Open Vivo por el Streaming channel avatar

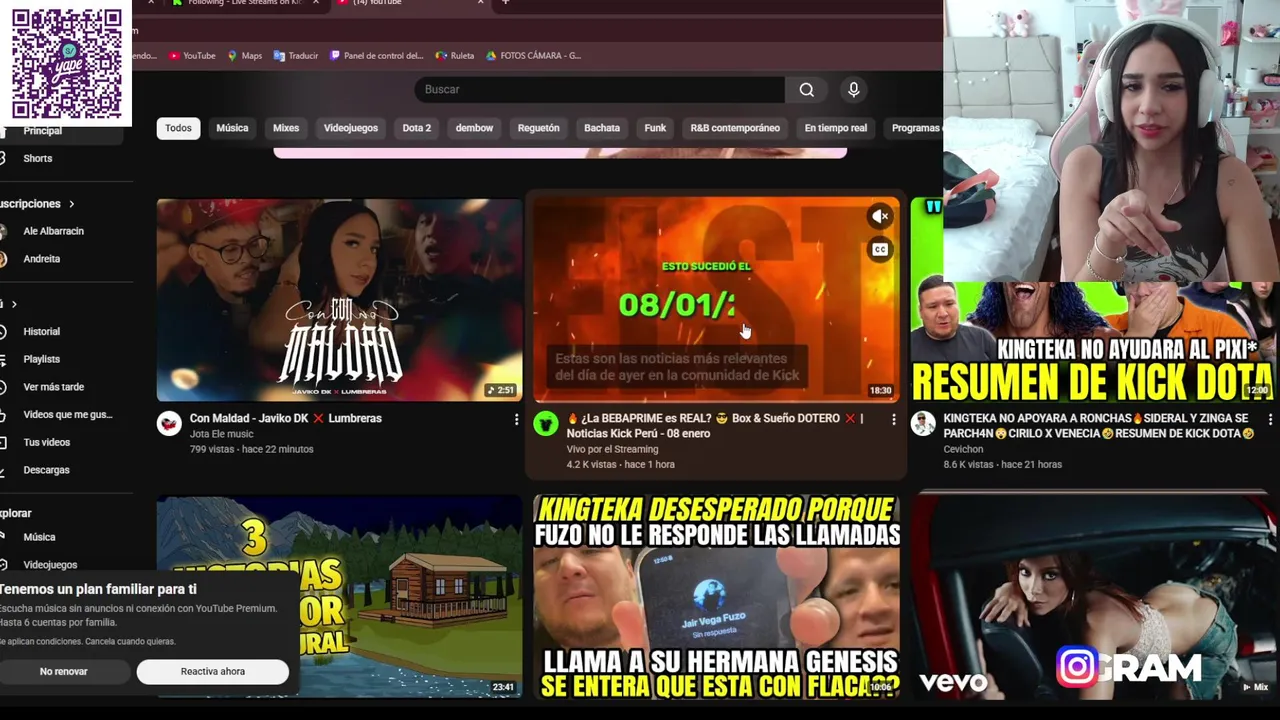545,424
